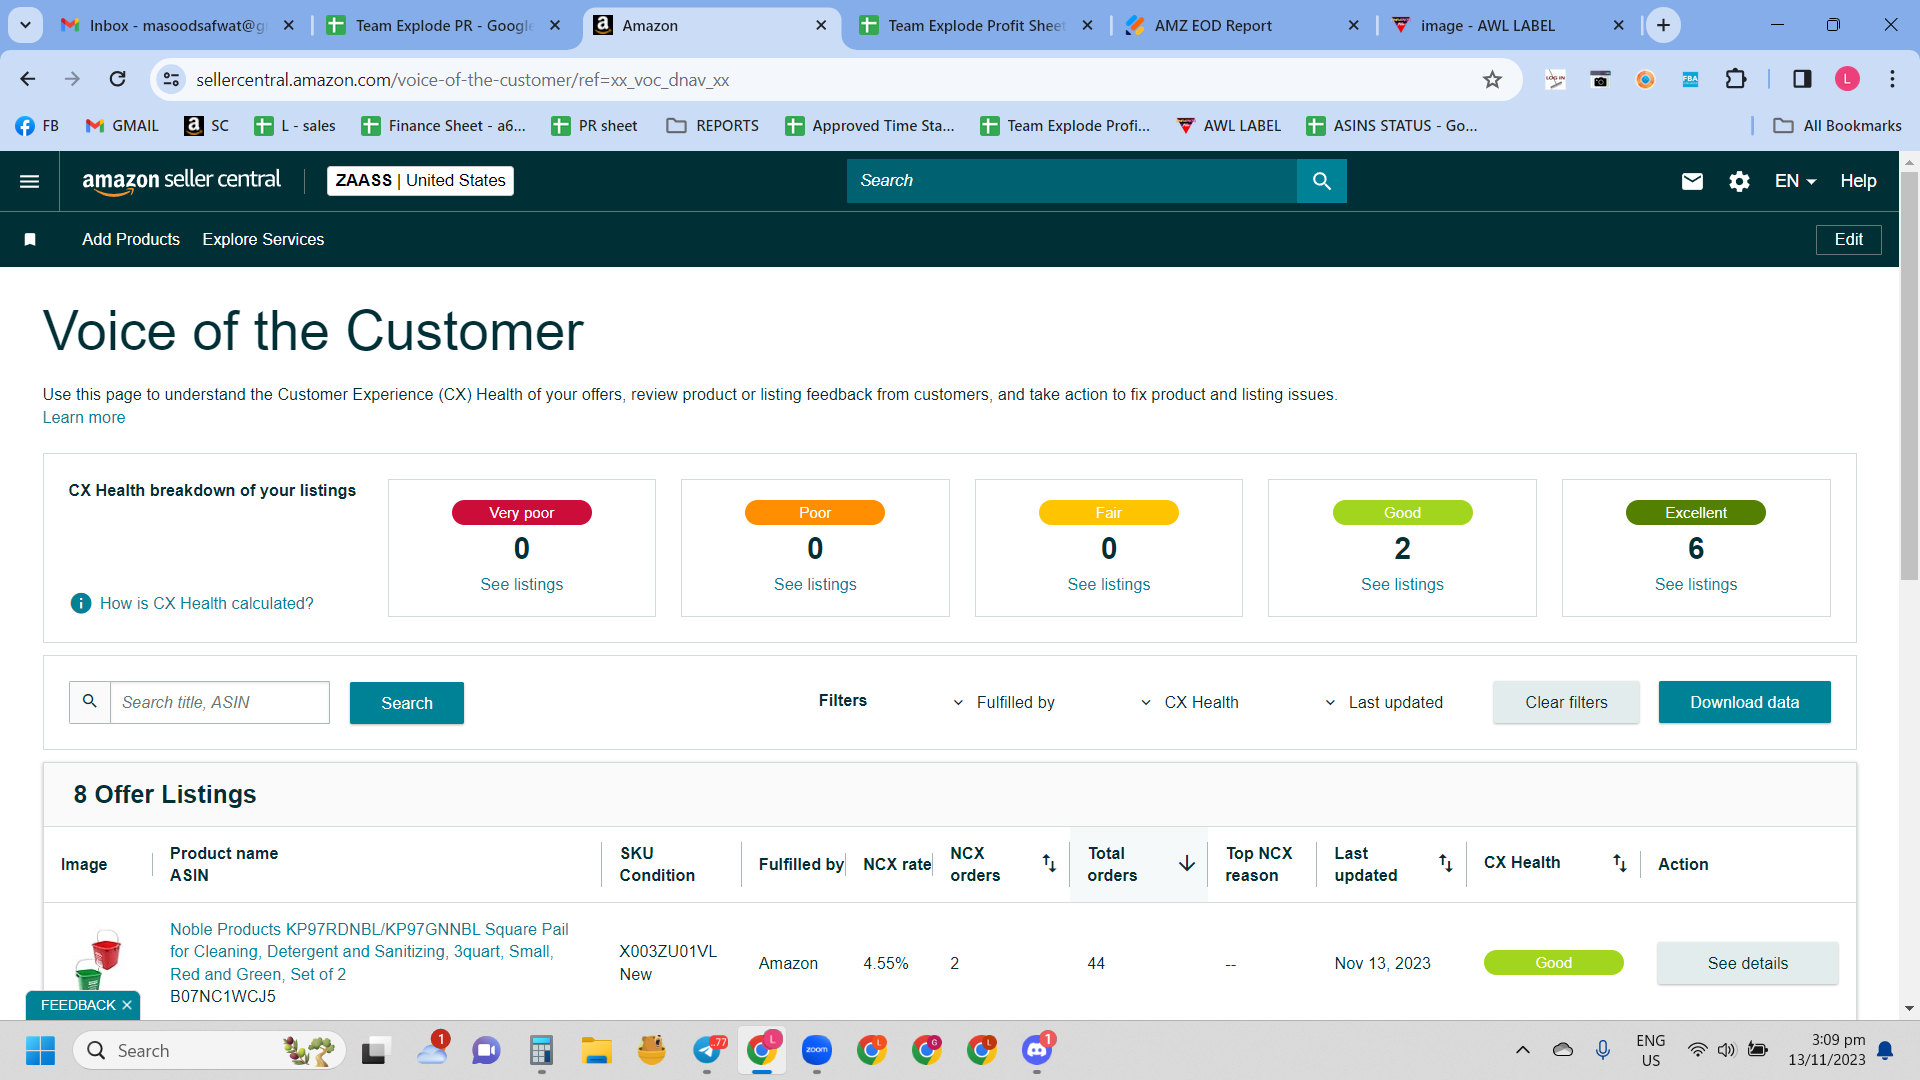Screen dimensions: 1920x1080
Task: Open a new browser tab
Action: [x=1663, y=26]
